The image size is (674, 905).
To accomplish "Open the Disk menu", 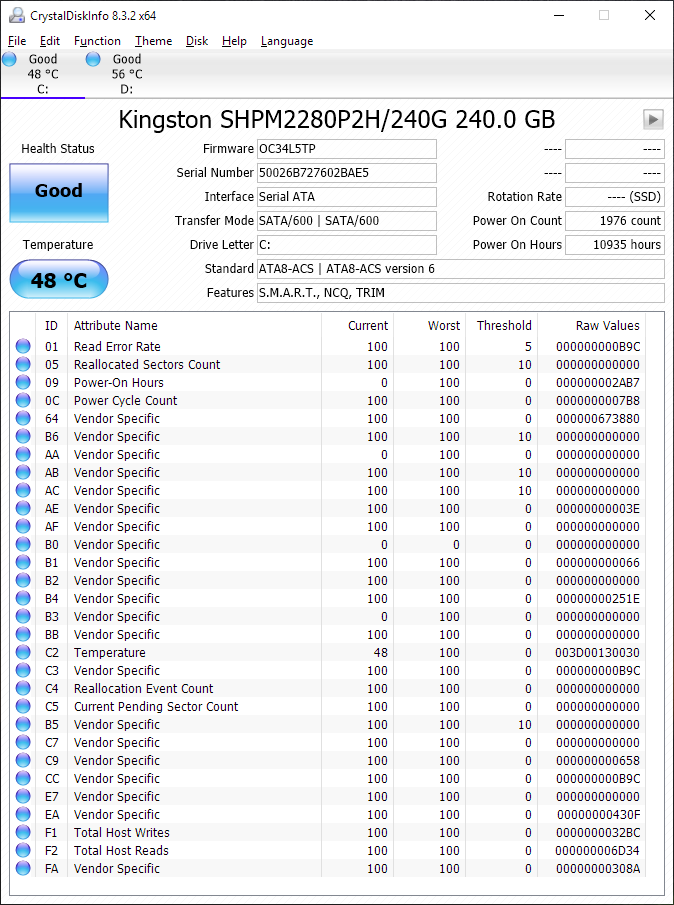I will [x=197, y=41].
